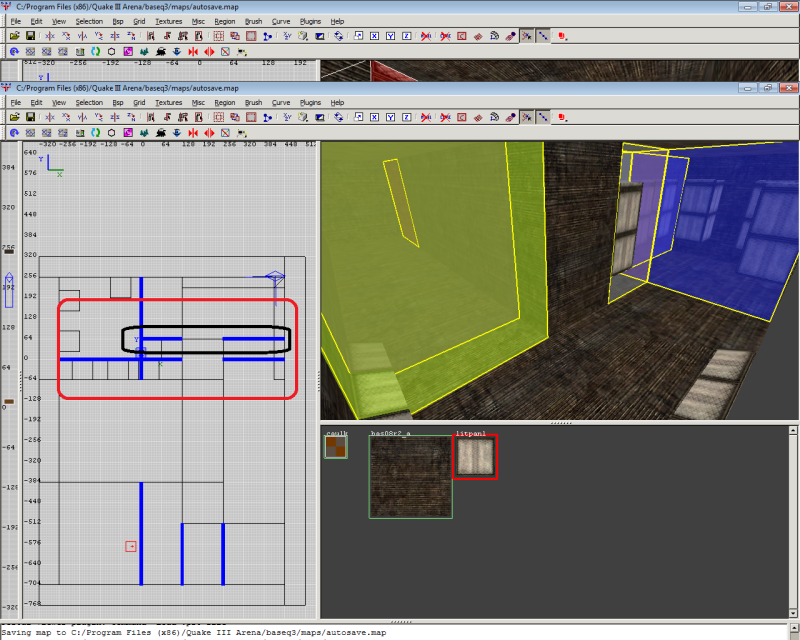
Task: Click Change Views XYZ icon in front window
Action: tap(287, 117)
